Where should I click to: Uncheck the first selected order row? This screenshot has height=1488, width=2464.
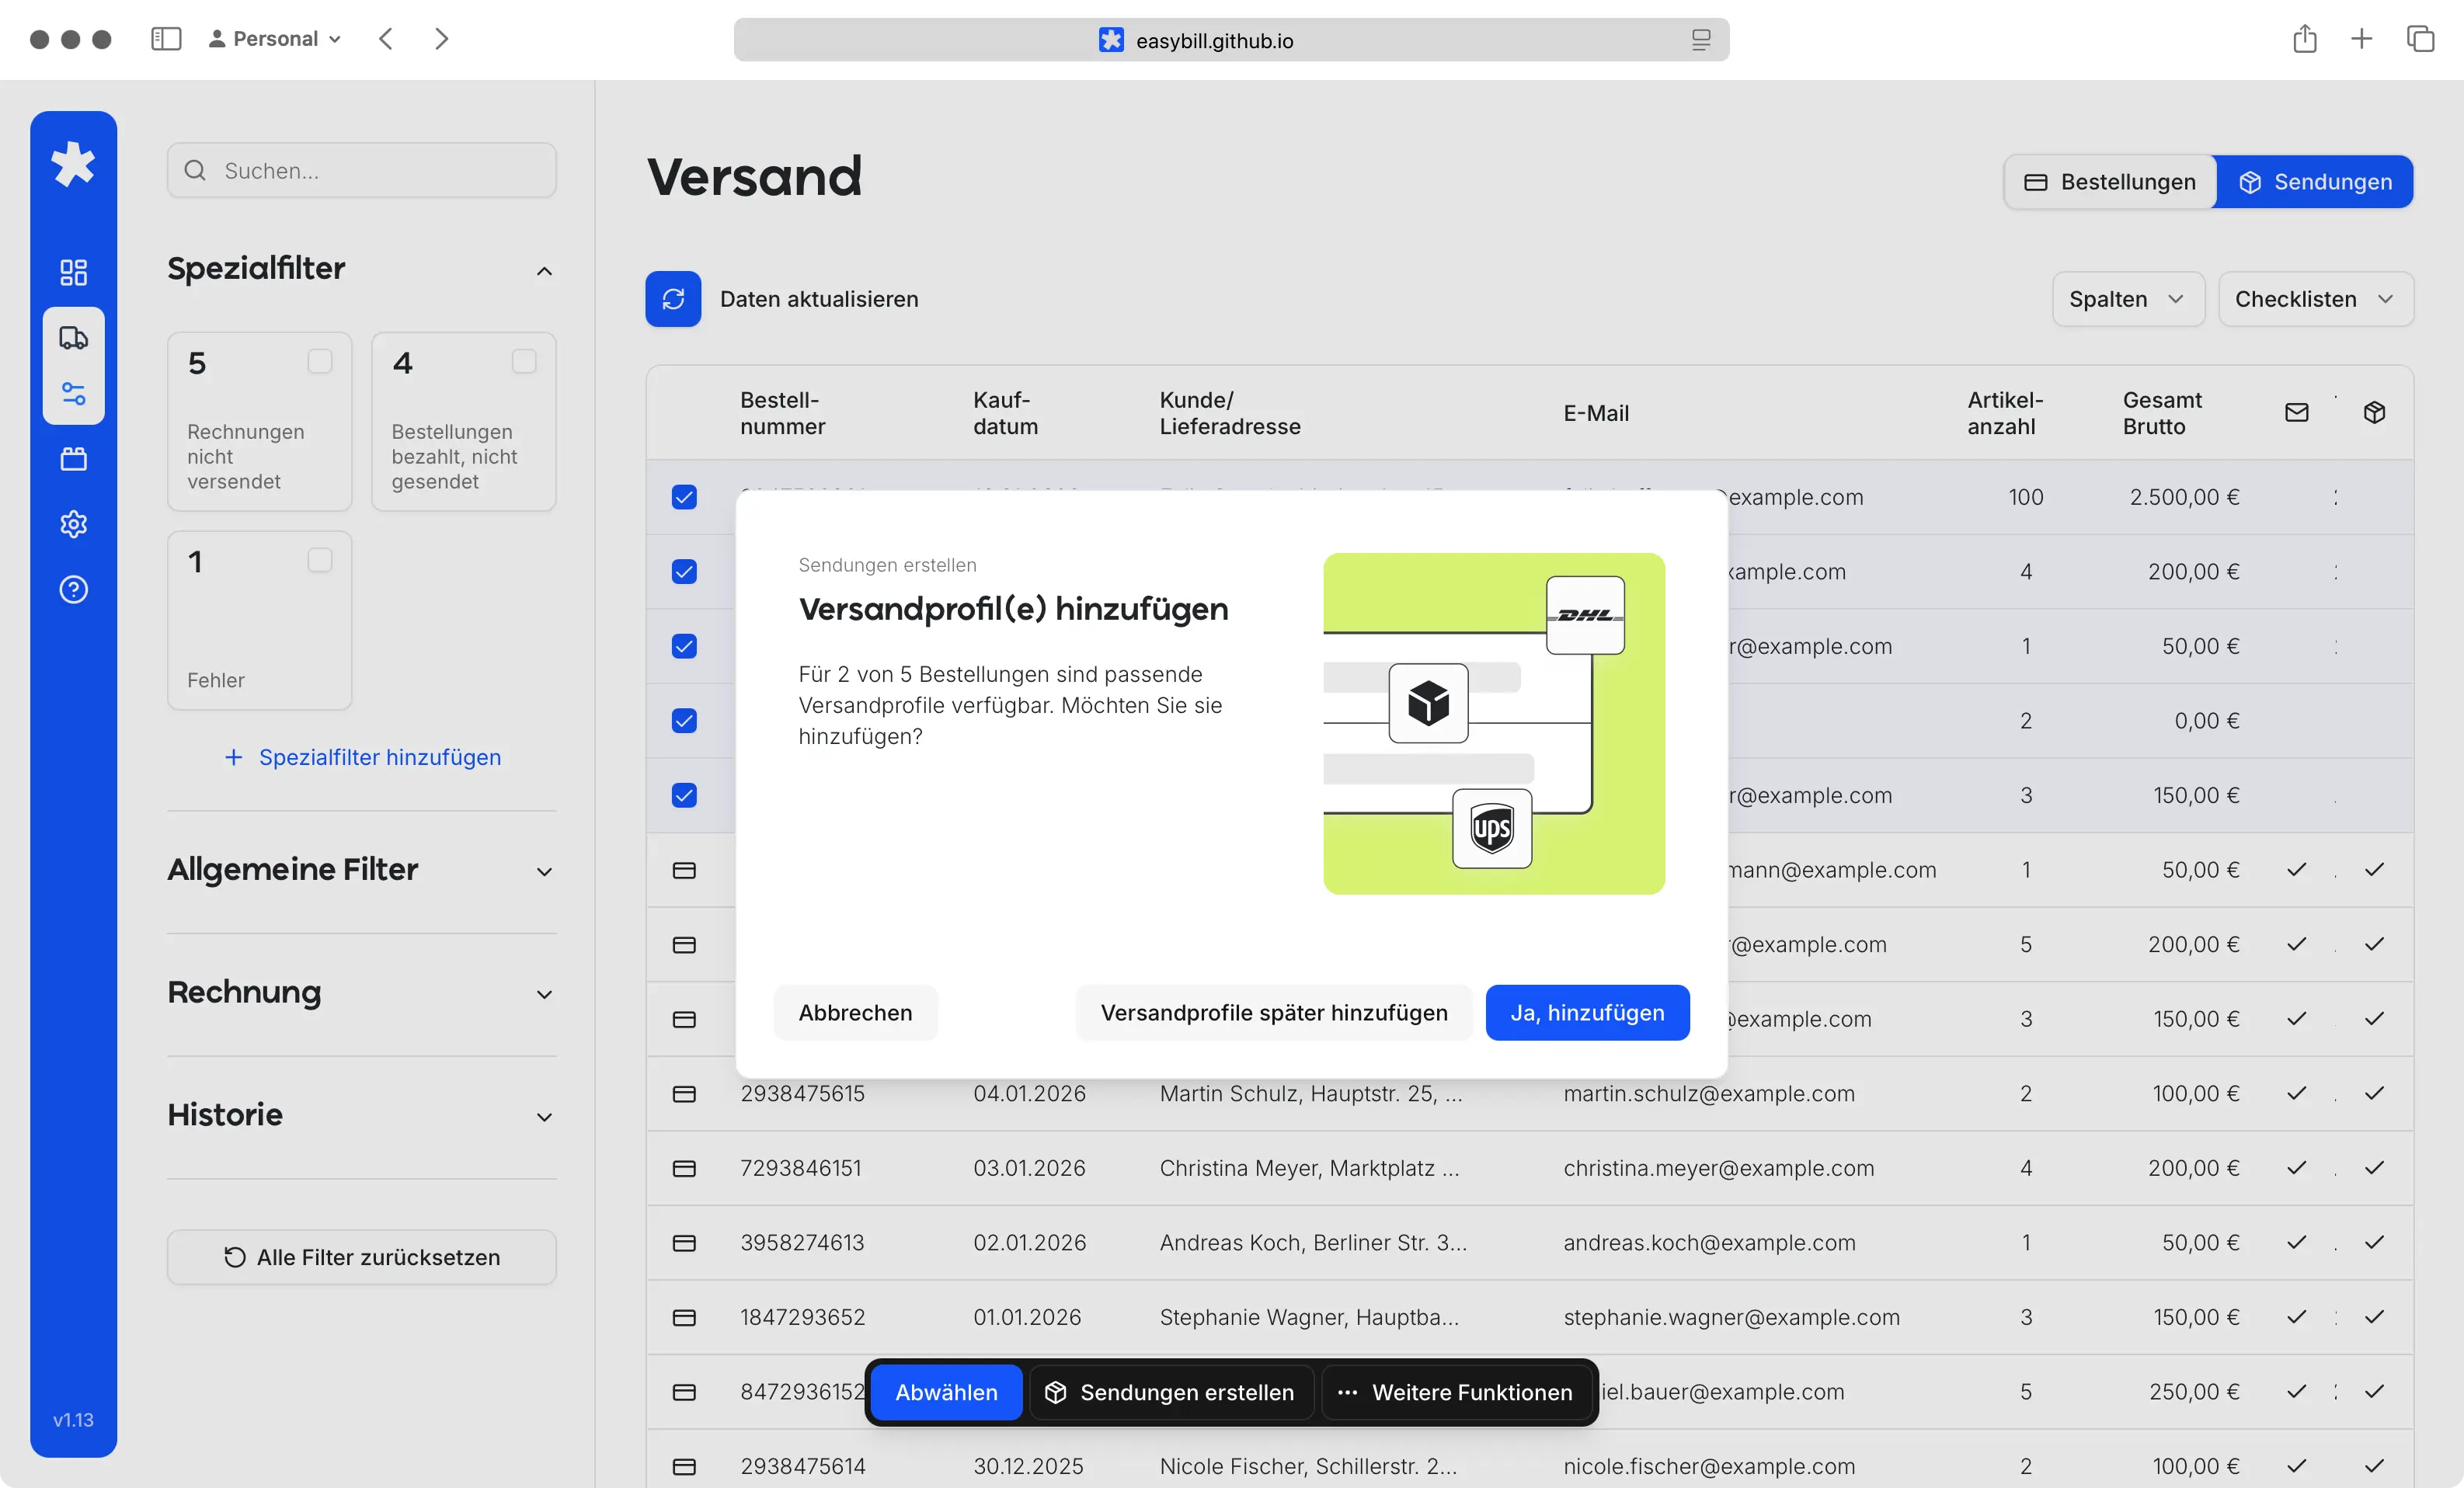tap(684, 497)
